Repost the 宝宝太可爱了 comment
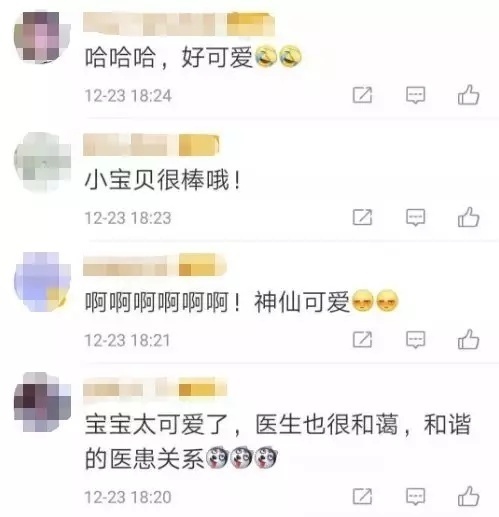 click(x=362, y=497)
